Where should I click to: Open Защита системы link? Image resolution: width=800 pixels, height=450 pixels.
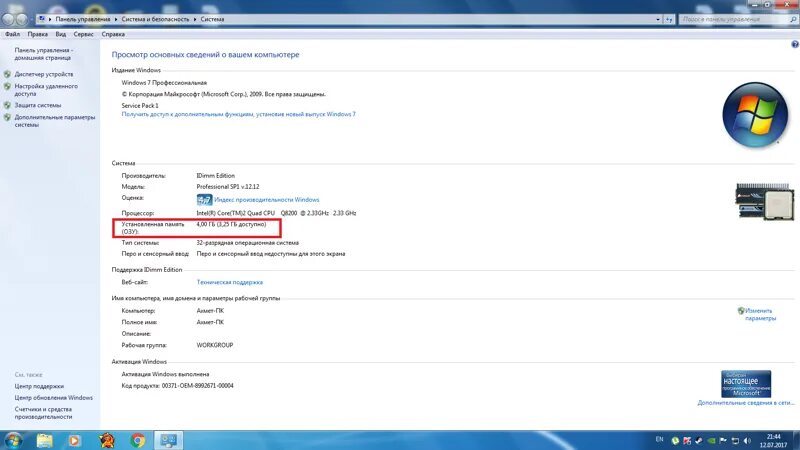38,105
